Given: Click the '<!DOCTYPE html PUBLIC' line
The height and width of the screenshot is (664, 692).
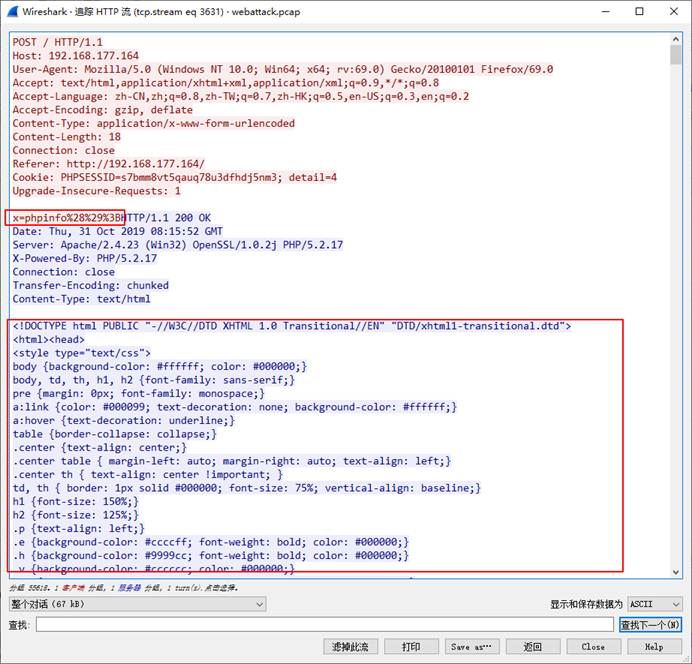Looking at the screenshot, I should pyautogui.click(x=292, y=326).
